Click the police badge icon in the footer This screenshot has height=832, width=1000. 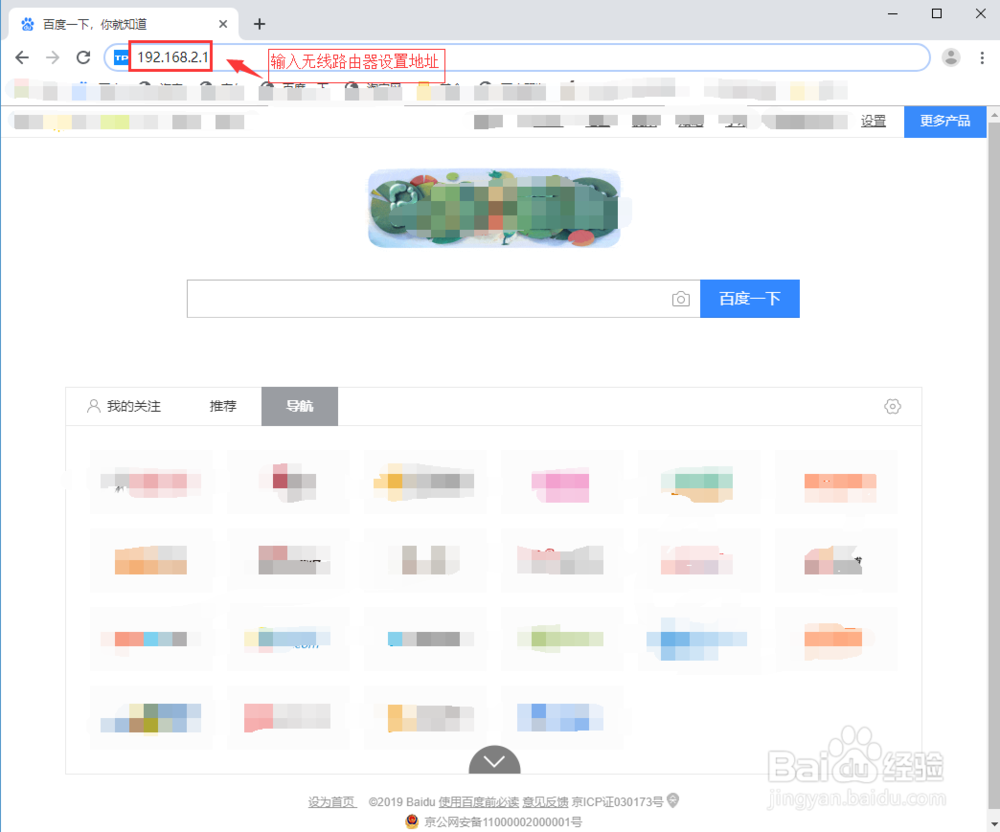pyautogui.click(x=412, y=821)
